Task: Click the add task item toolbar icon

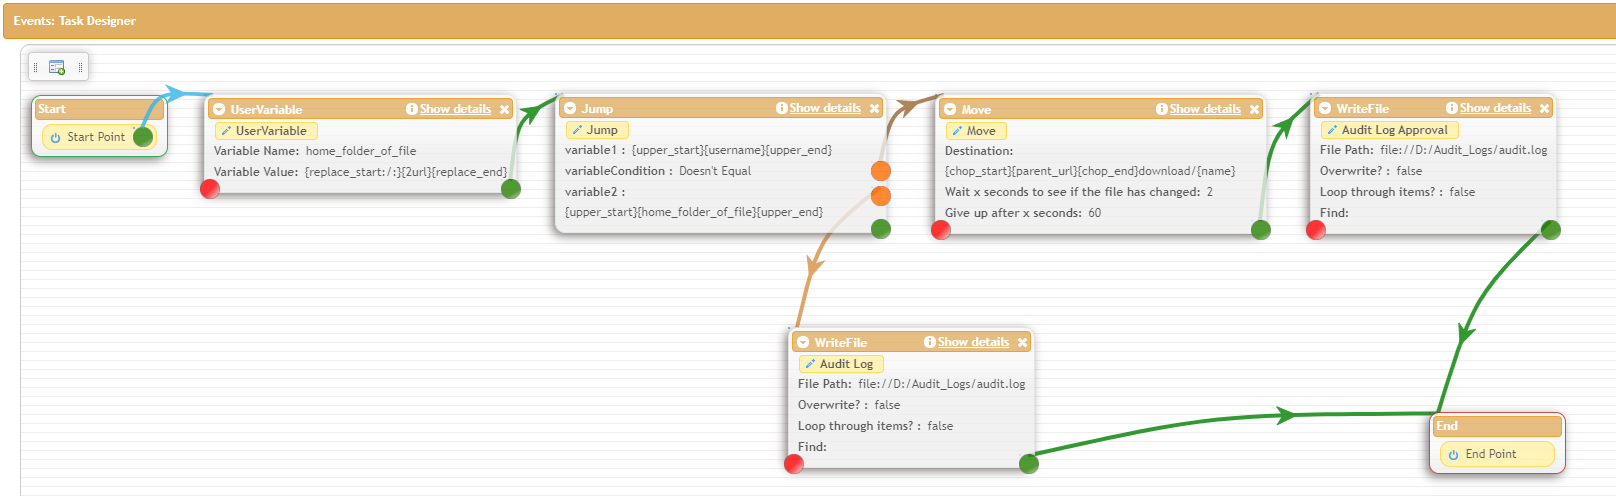Action: pos(57,67)
